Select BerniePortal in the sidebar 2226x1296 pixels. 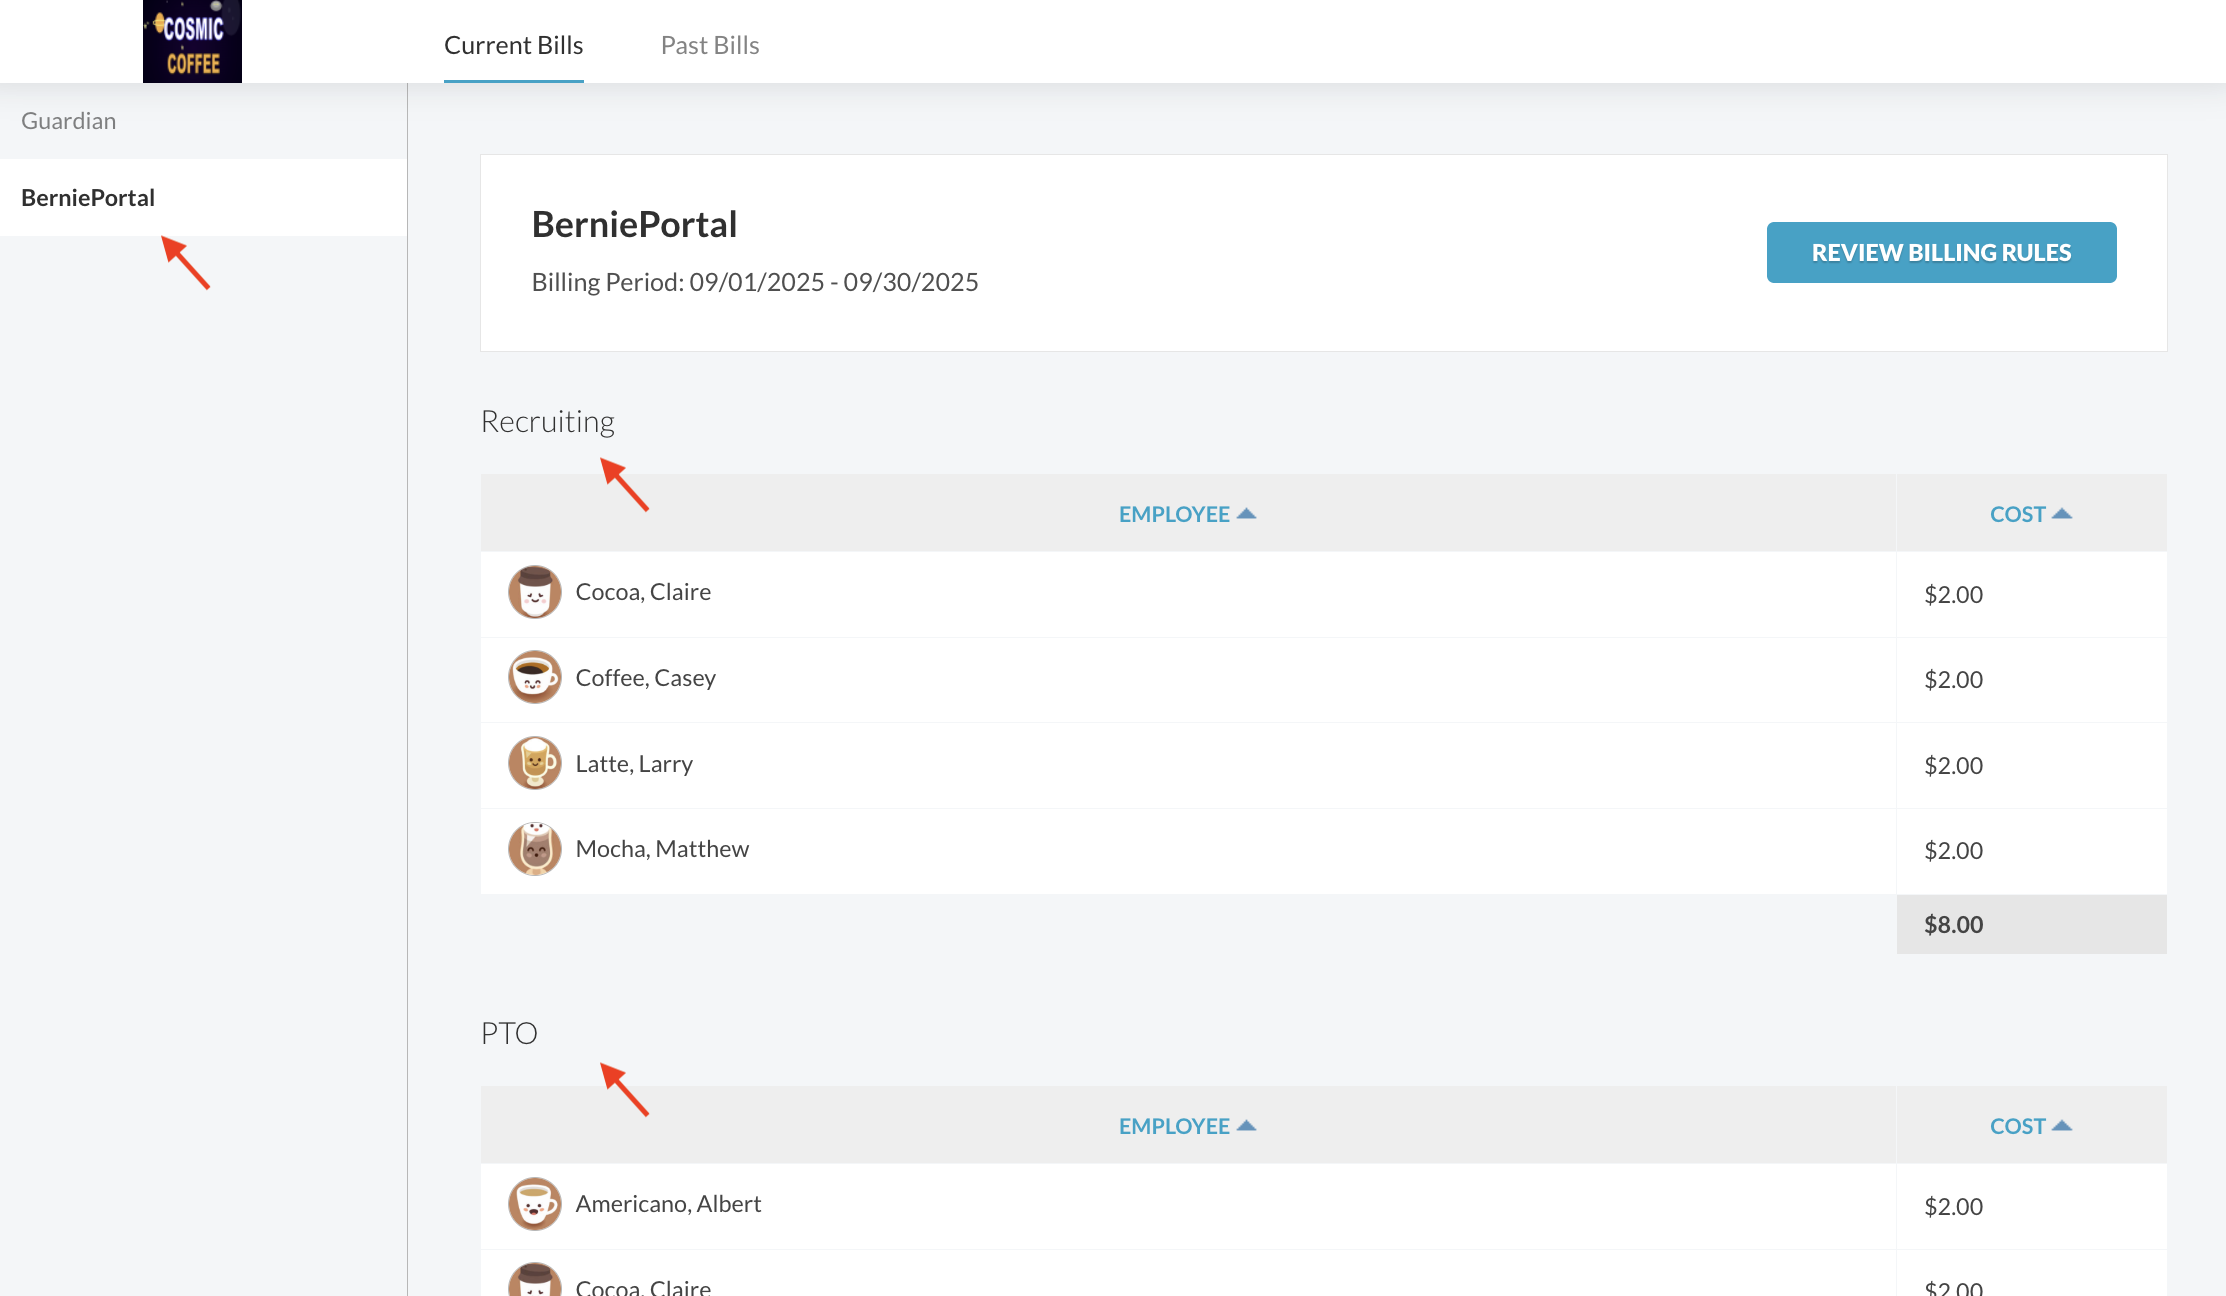[203, 198]
